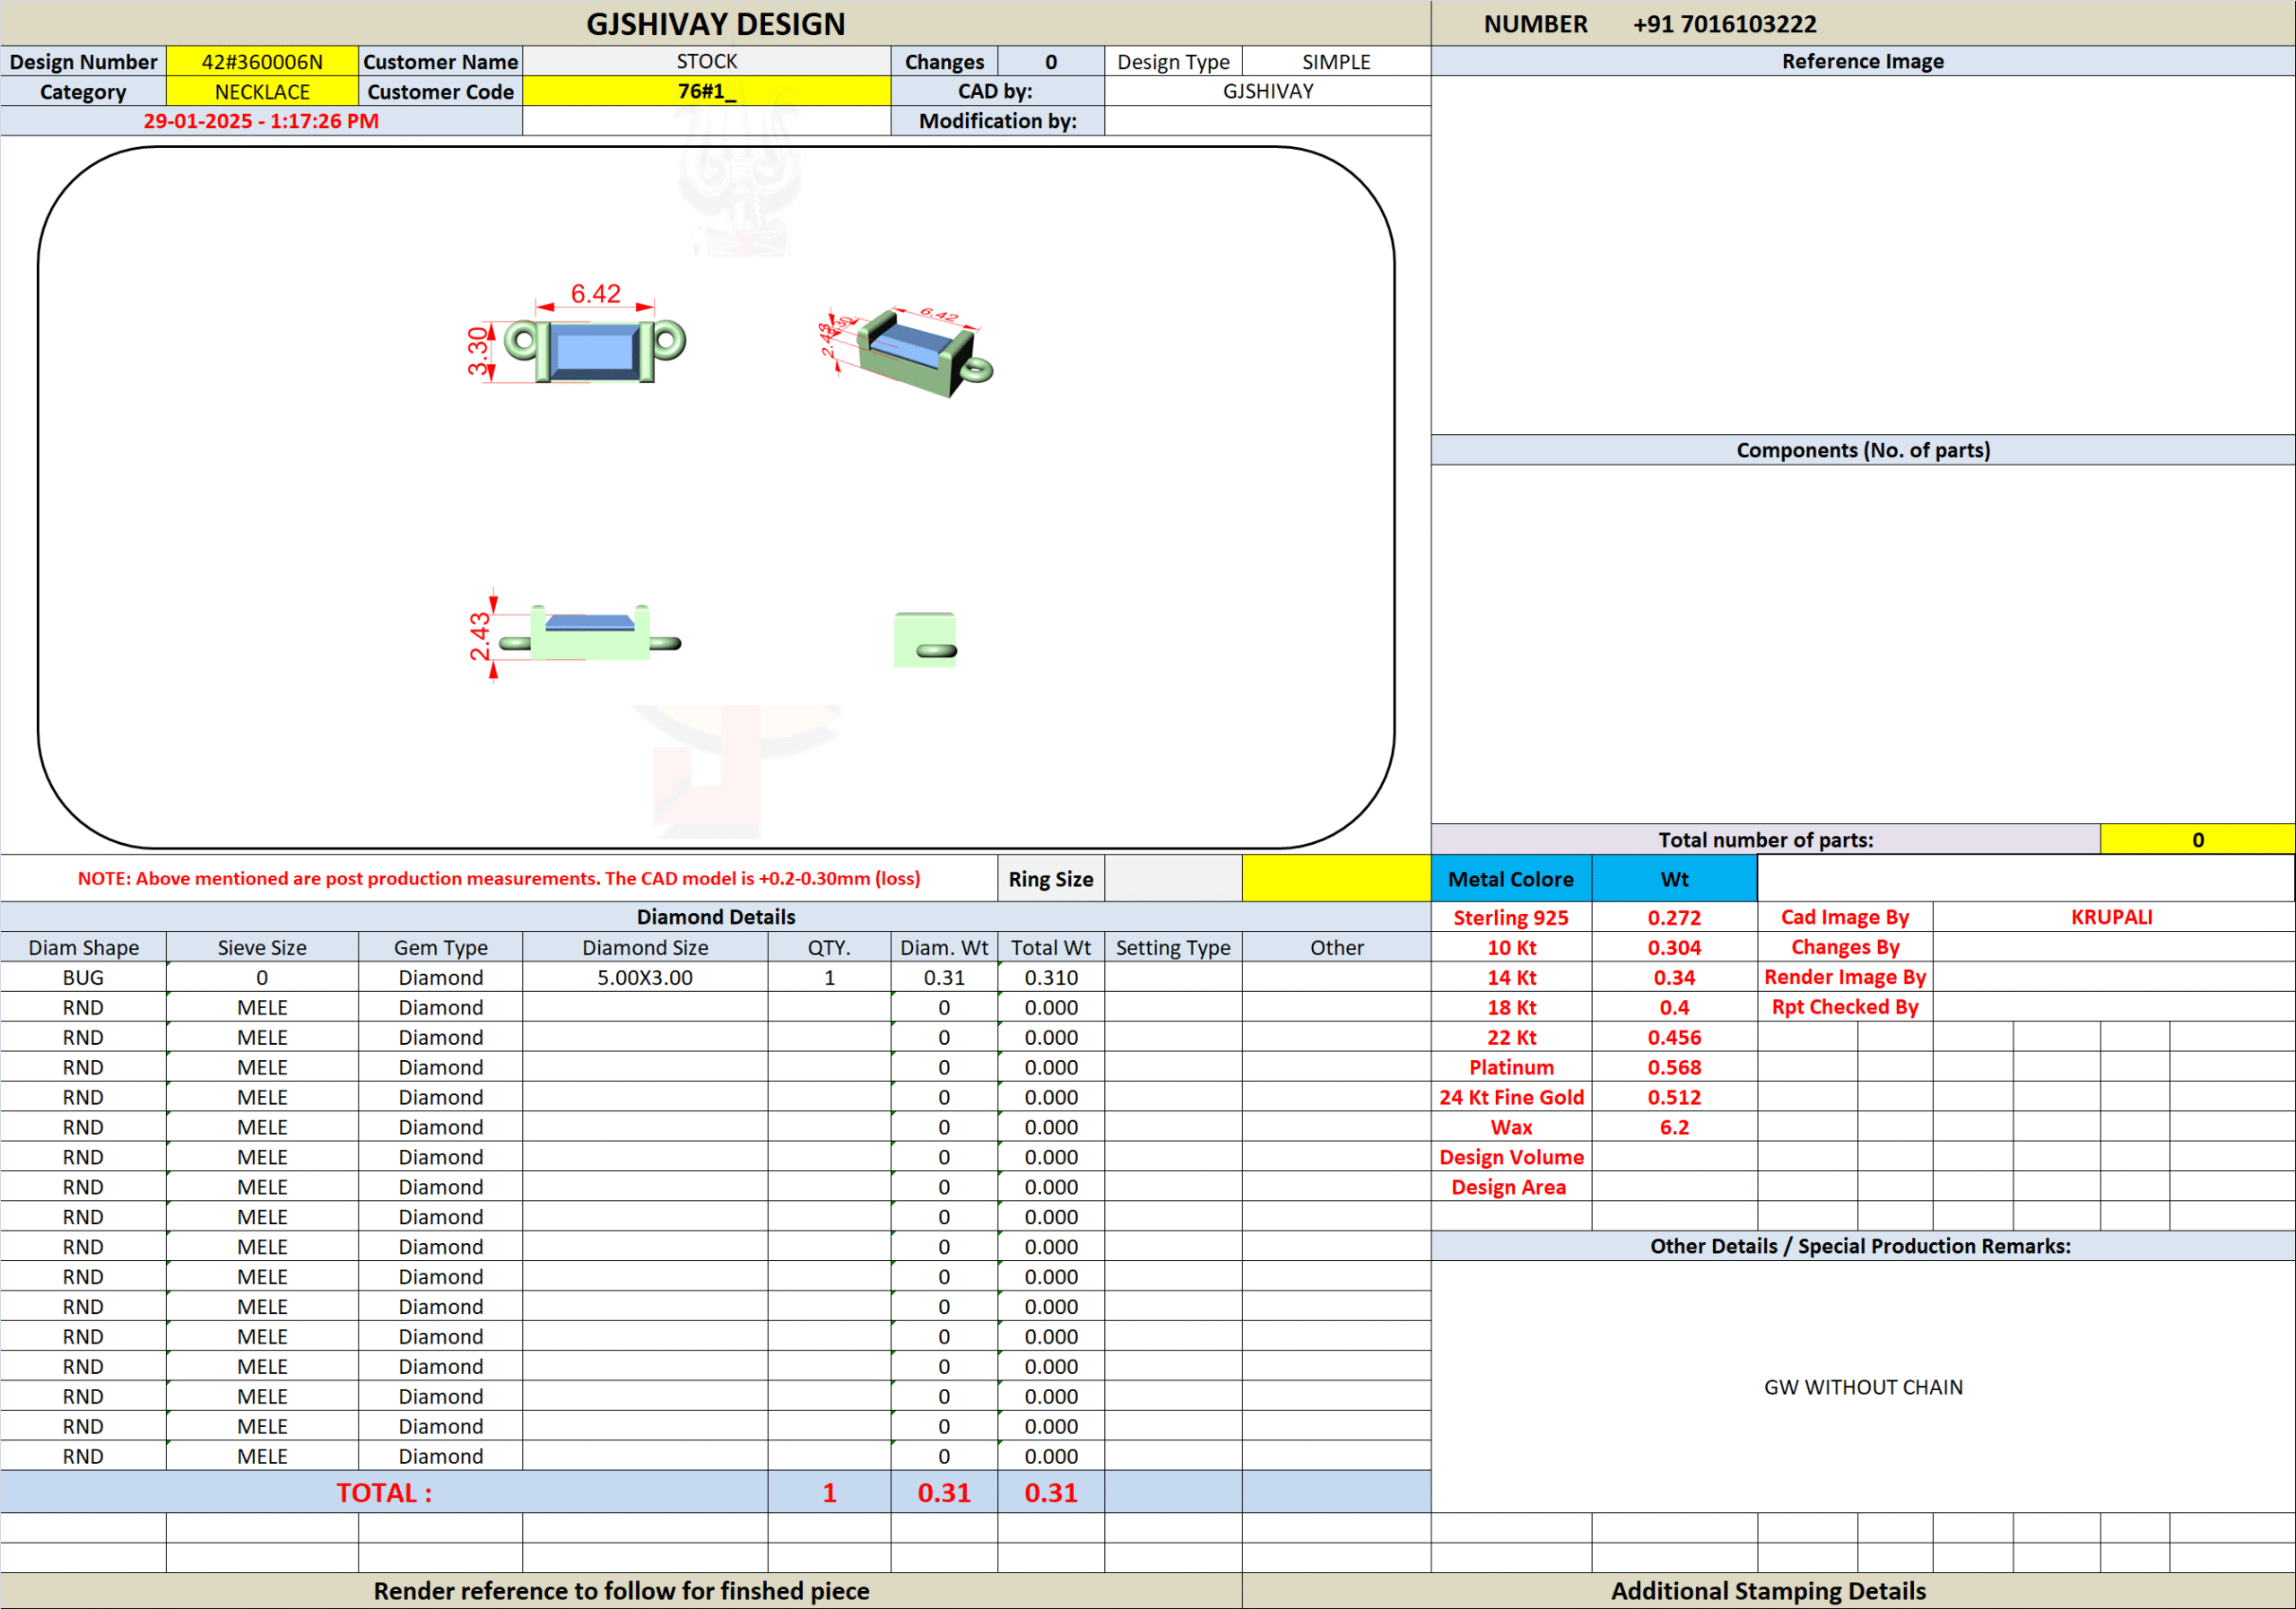The width and height of the screenshot is (2296, 1609).
Task: Click the Sterling 925 weight value 0.272
Action: click(x=1673, y=917)
